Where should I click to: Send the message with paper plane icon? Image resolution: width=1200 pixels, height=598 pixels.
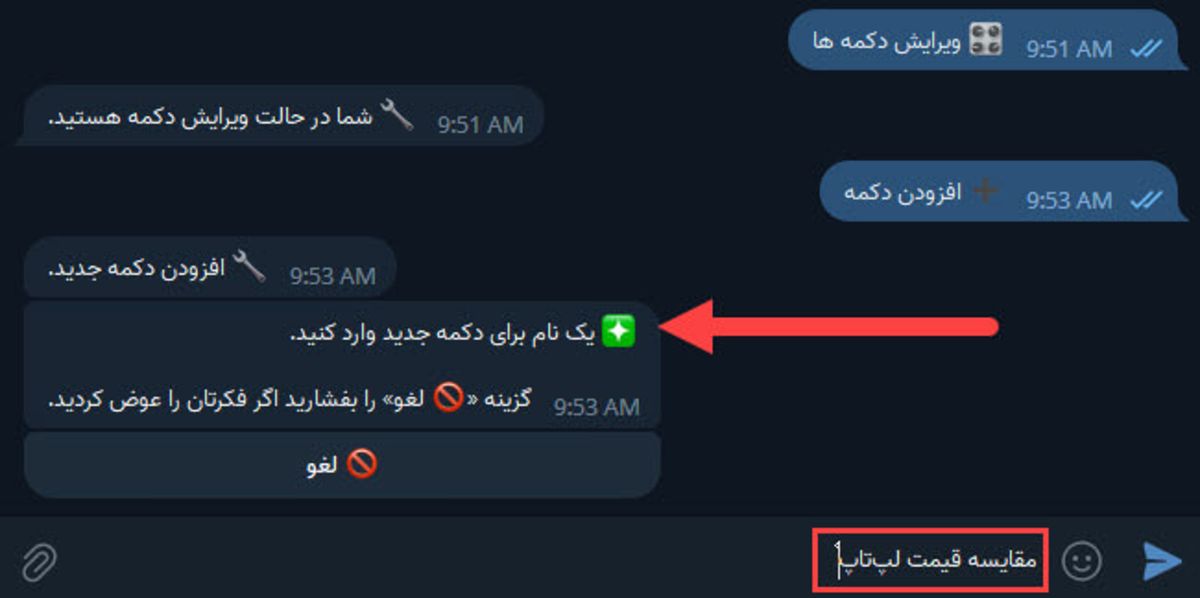[1161, 561]
